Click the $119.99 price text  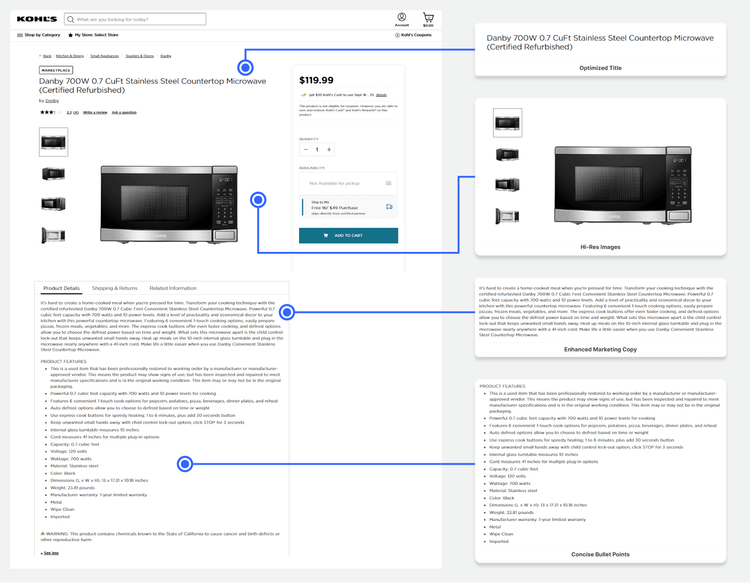[317, 80]
